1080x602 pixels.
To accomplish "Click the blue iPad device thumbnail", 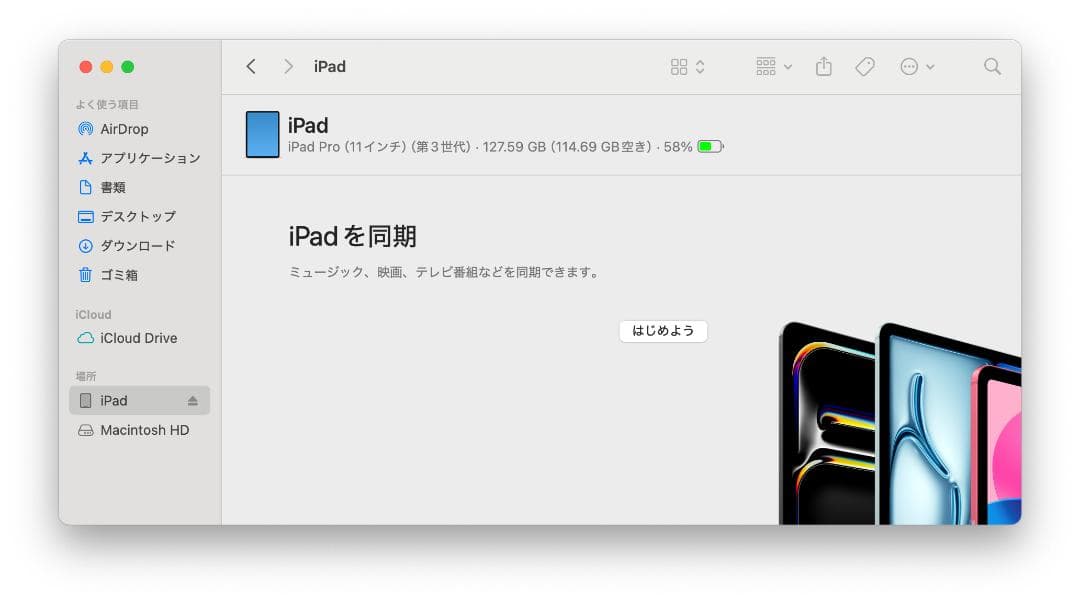I will [261, 134].
